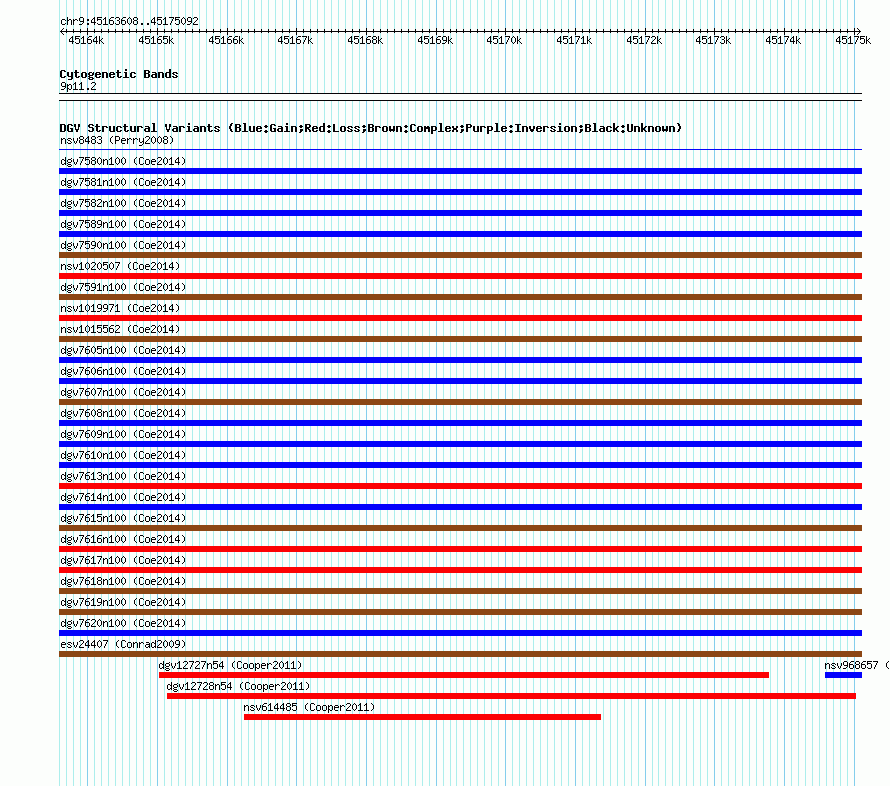
Task: Click the dgv12727n54 (Cooper2011) label
Action: point(230,665)
